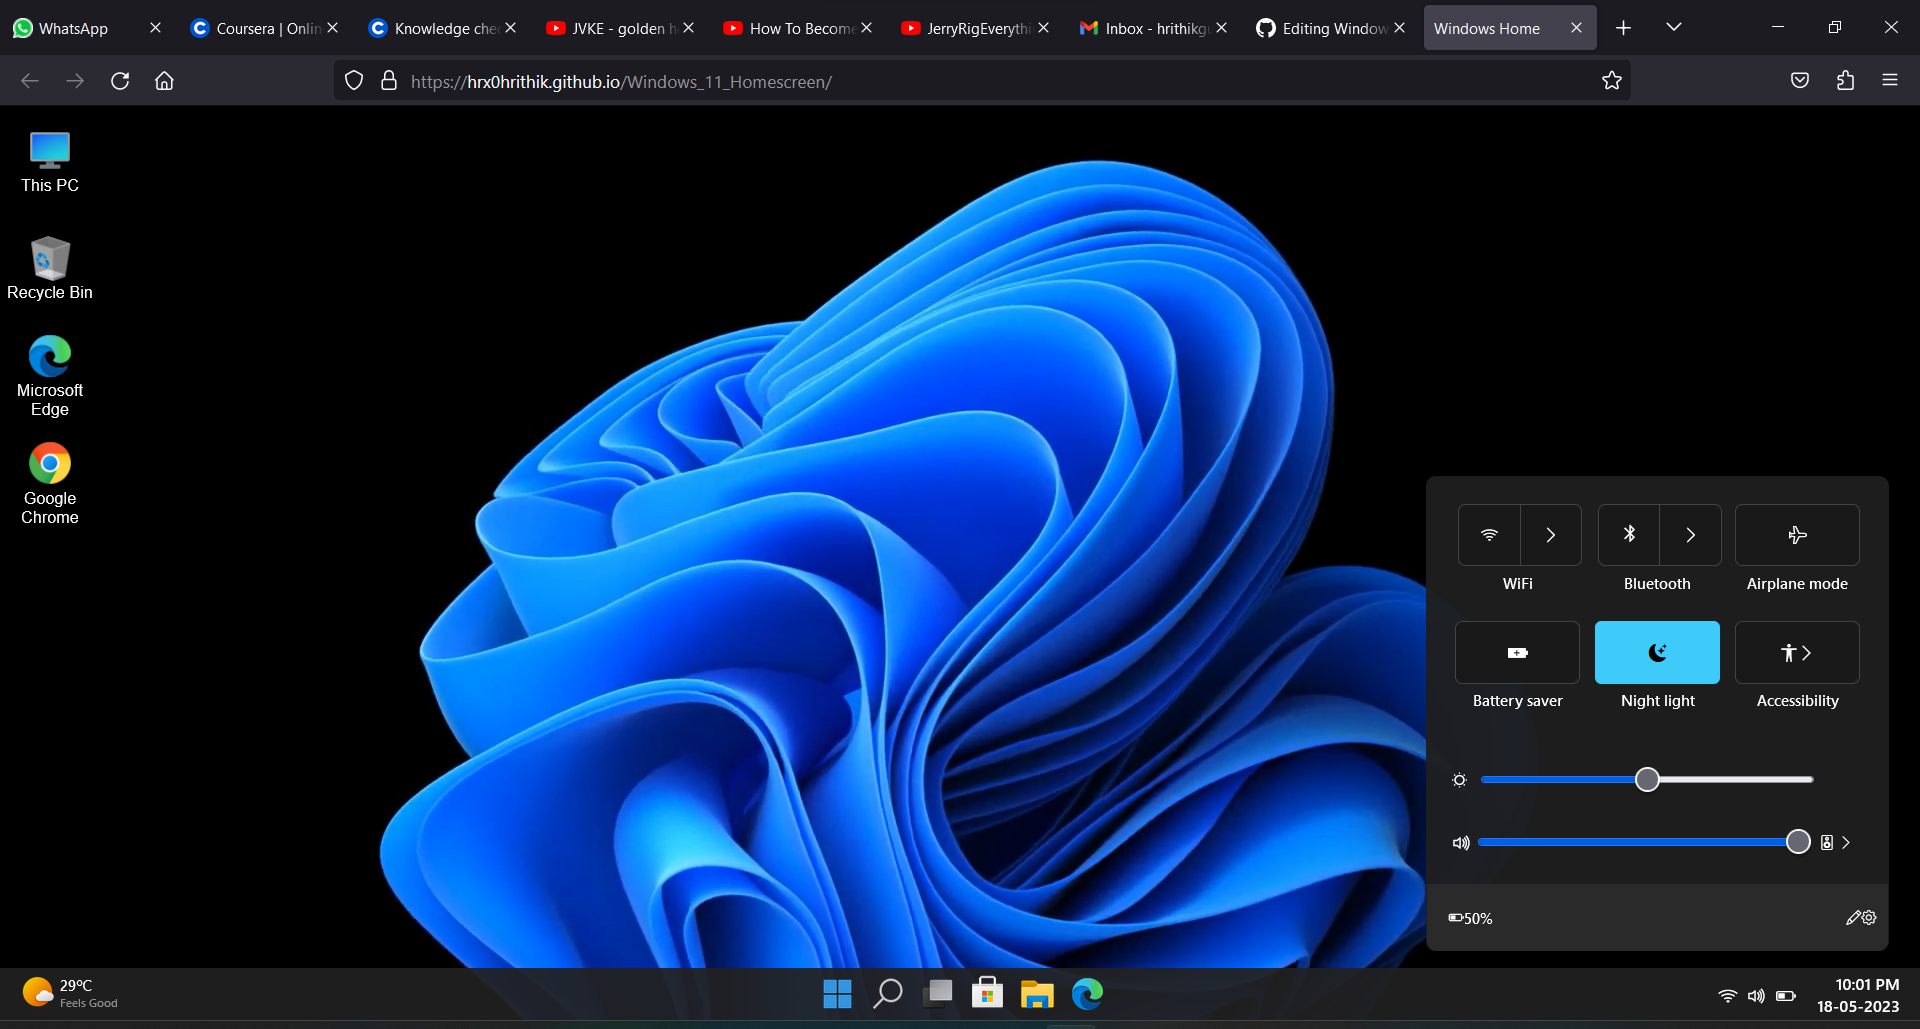Click the weather widget showing 29°C
Viewport: 1920px width, 1029px height.
coord(70,993)
